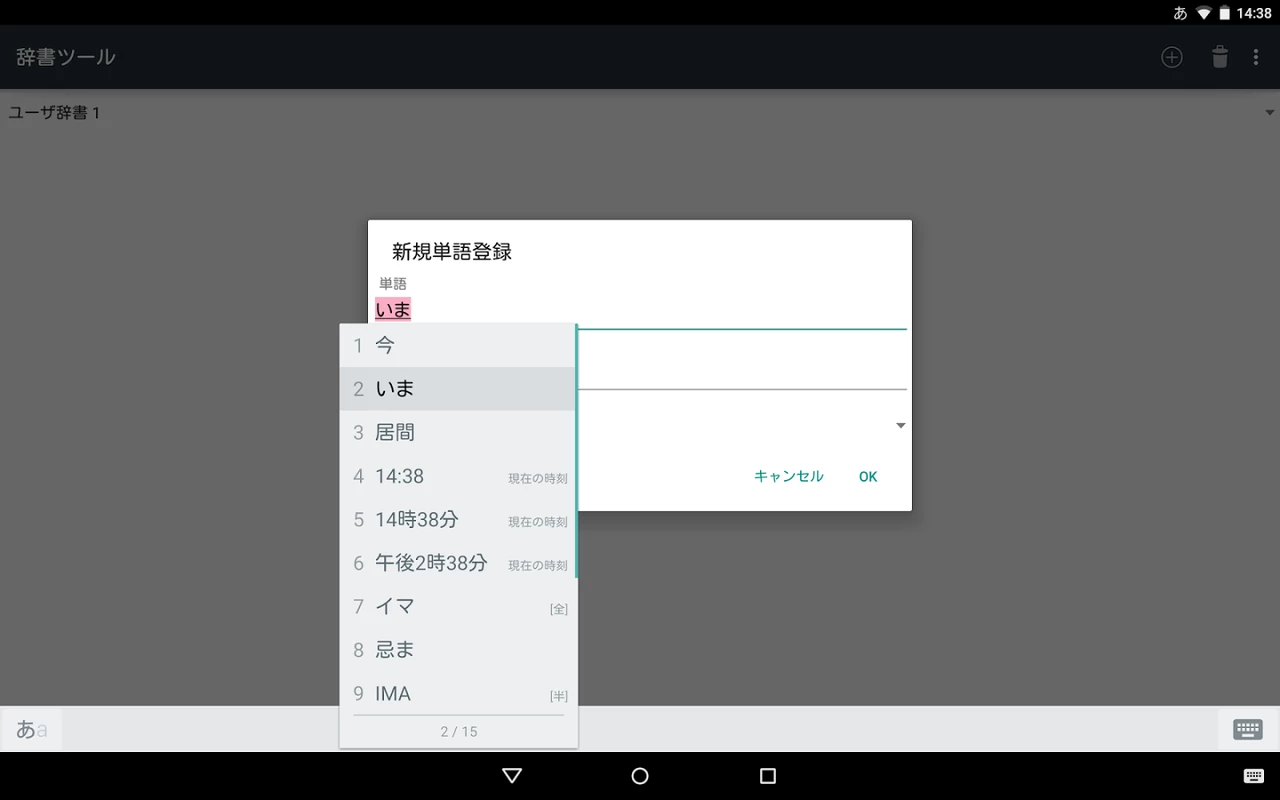This screenshot has width=1280, height=800.
Task: Pick candidate 7 イマ full-width katakana
Action: tap(458, 607)
